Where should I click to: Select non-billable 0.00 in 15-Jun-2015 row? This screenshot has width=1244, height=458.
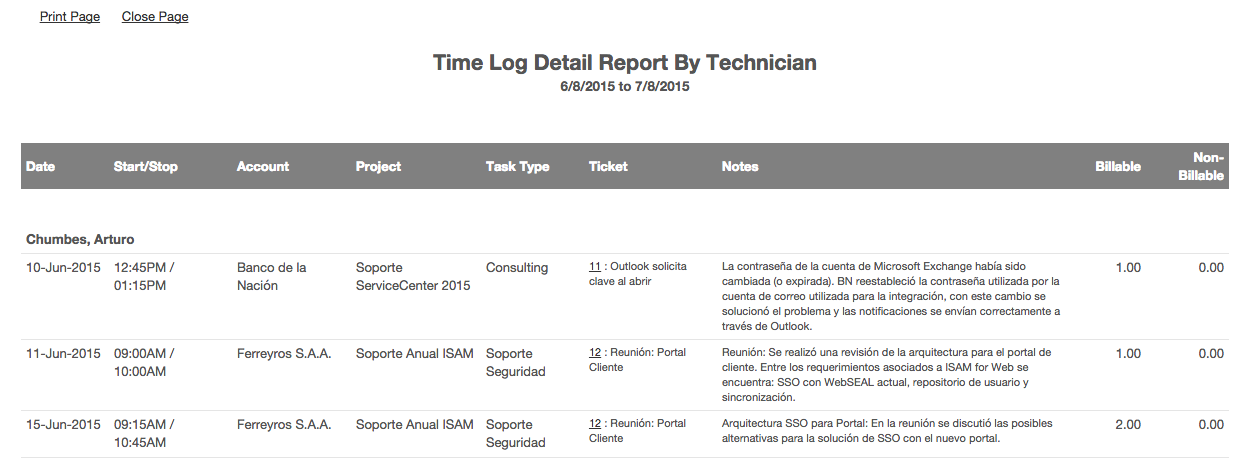pos(1211,425)
